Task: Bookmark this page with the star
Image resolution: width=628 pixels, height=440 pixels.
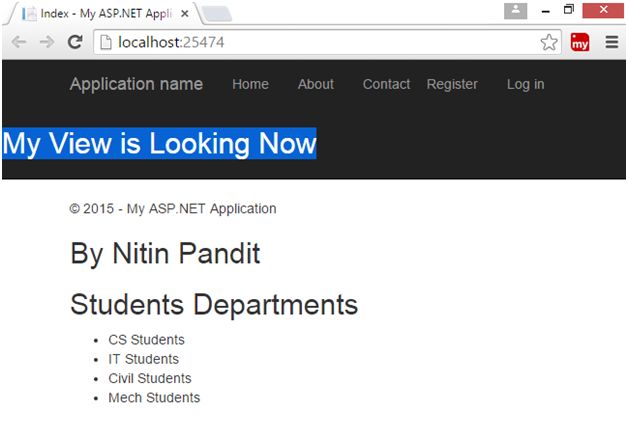Action: coord(549,42)
